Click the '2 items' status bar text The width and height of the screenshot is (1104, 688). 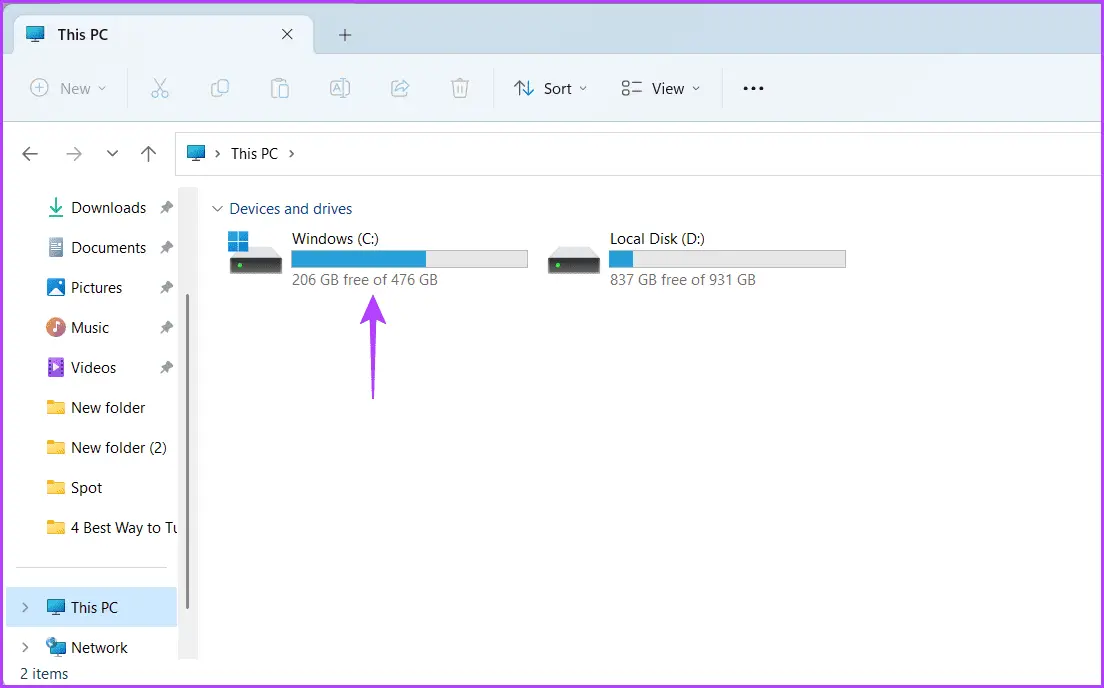[x=44, y=674]
